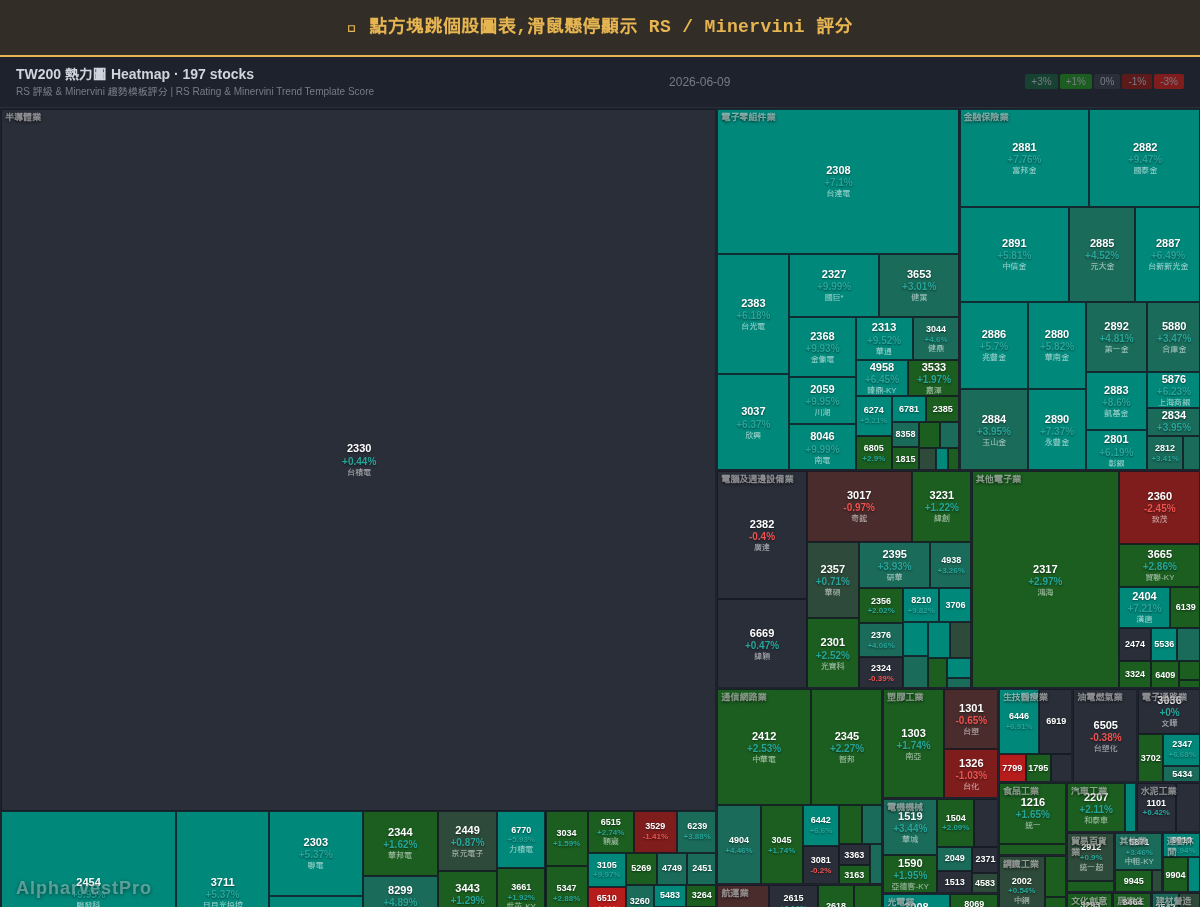Screen dimensions: 1200x907
Task: Open the 2301 光寶科 block
Action: click(x=833, y=653)
